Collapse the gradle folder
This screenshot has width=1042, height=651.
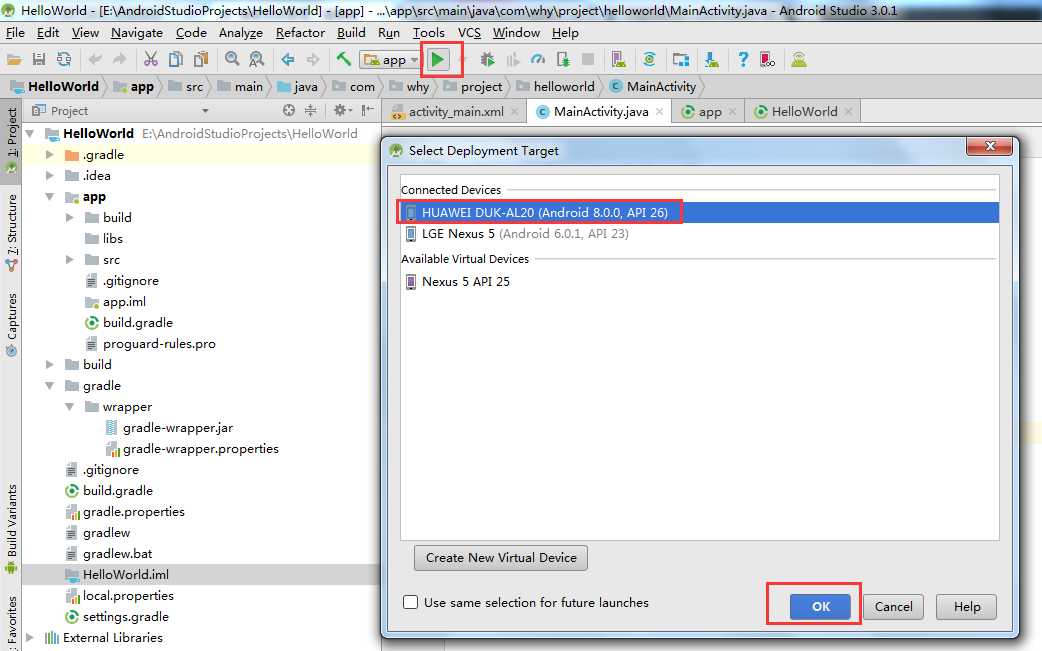click(50, 386)
